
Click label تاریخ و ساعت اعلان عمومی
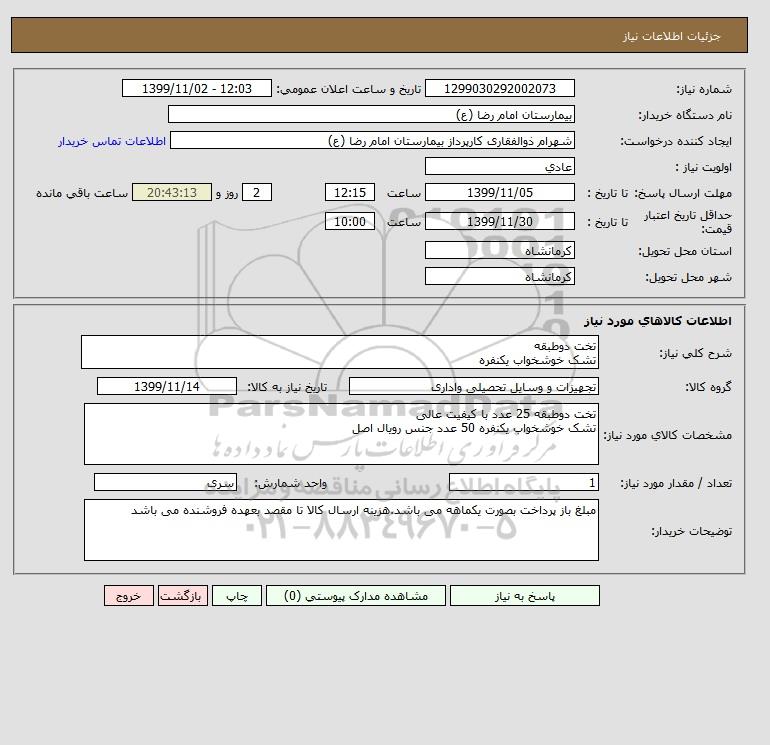349,89
